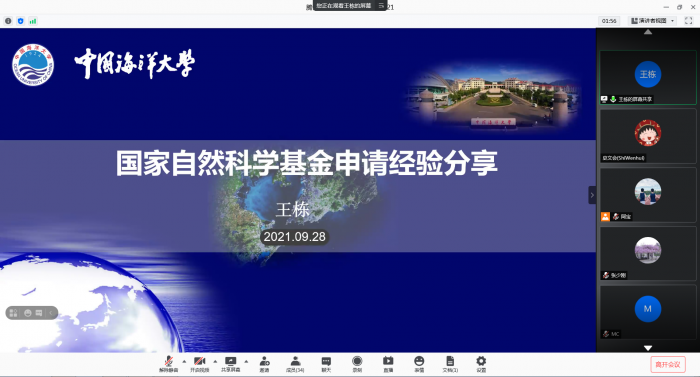The width and height of the screenshot is (700, 377).
Task: Open the chat panel
Action: point(326,364)
